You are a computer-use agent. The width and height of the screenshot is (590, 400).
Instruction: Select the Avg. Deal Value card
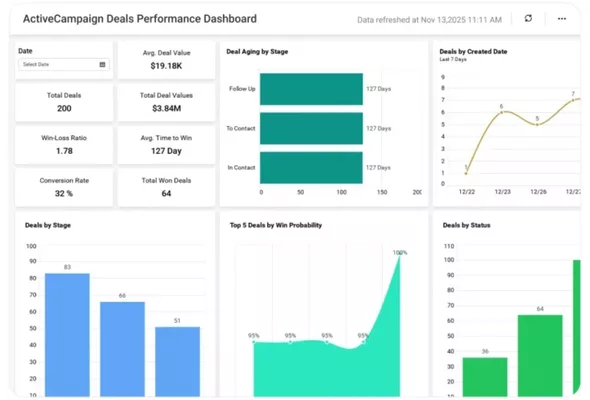[166, 60]
